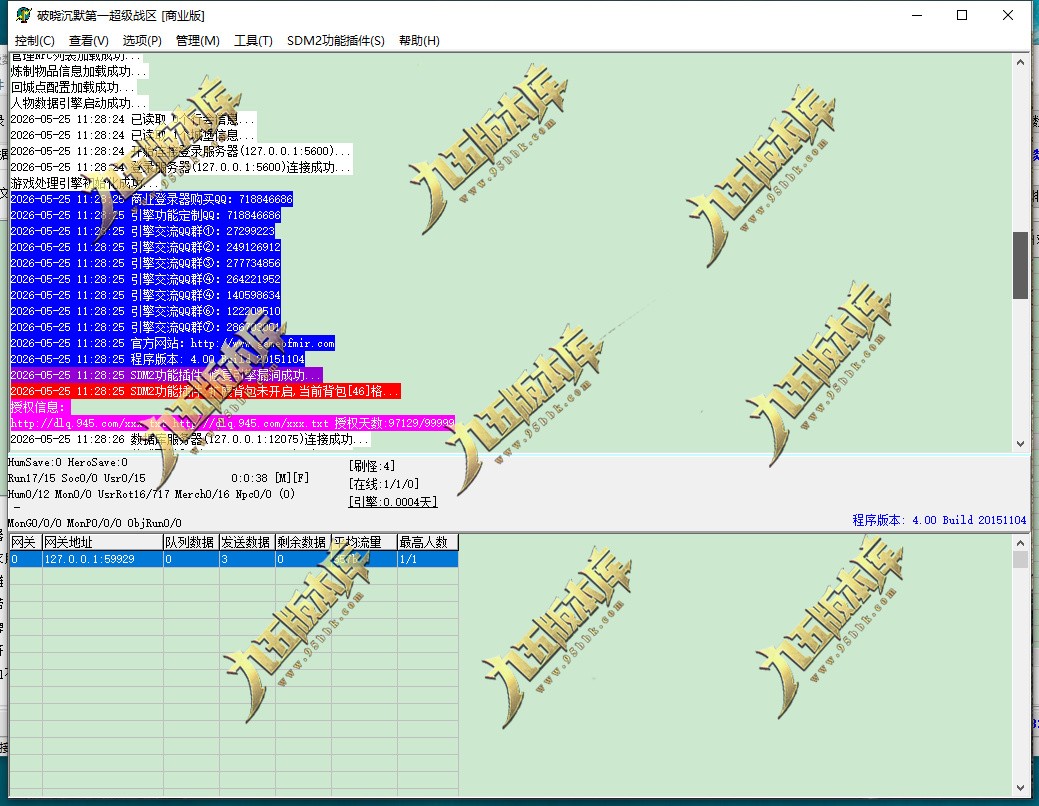
Task: Click the 回城点配置加载成功 log line
Action: (73, 87)
